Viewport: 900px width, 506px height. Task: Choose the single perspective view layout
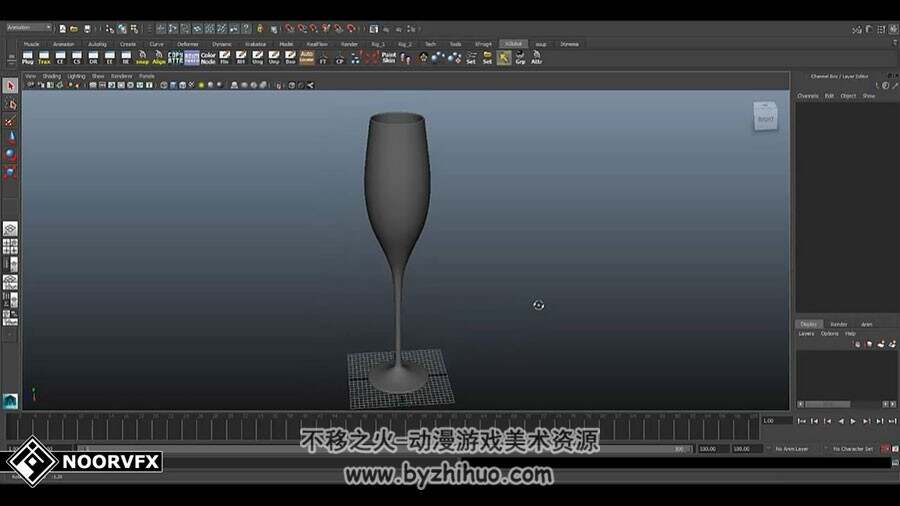tap(10, 229)
